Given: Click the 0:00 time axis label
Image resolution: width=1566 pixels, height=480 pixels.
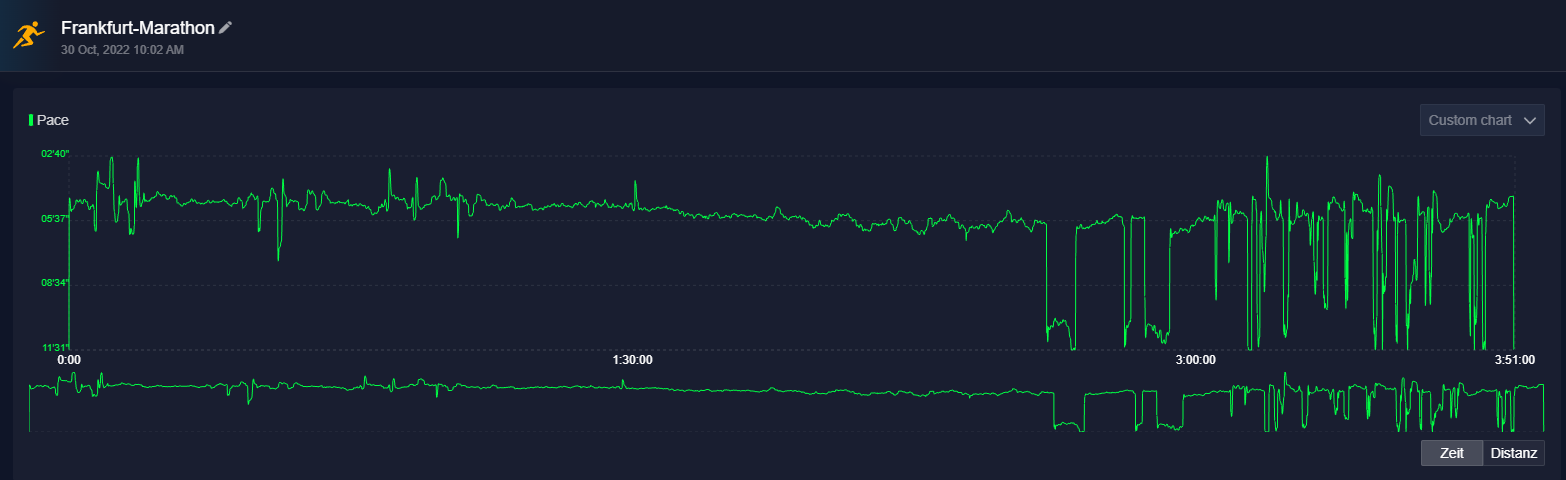Looking at the screenshot, I should coord(69,359).
